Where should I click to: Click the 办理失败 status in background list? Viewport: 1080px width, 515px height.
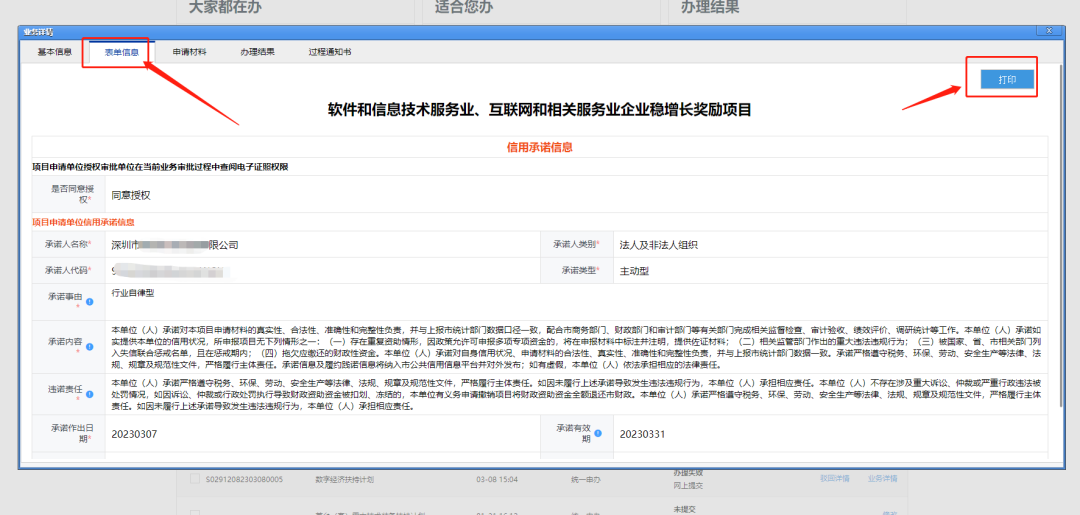[687, 473]
